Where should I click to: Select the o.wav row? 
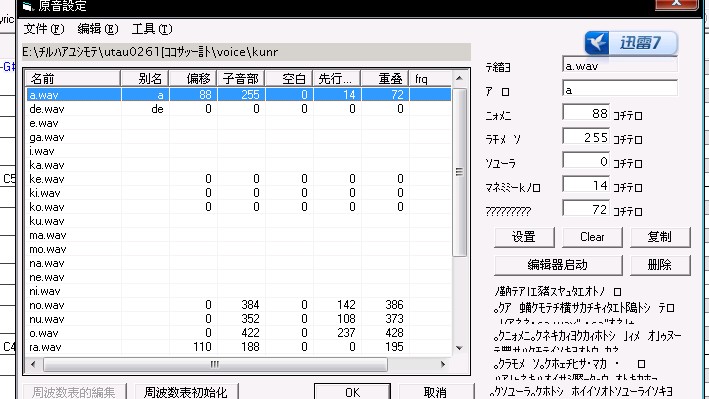click(239, 333)
